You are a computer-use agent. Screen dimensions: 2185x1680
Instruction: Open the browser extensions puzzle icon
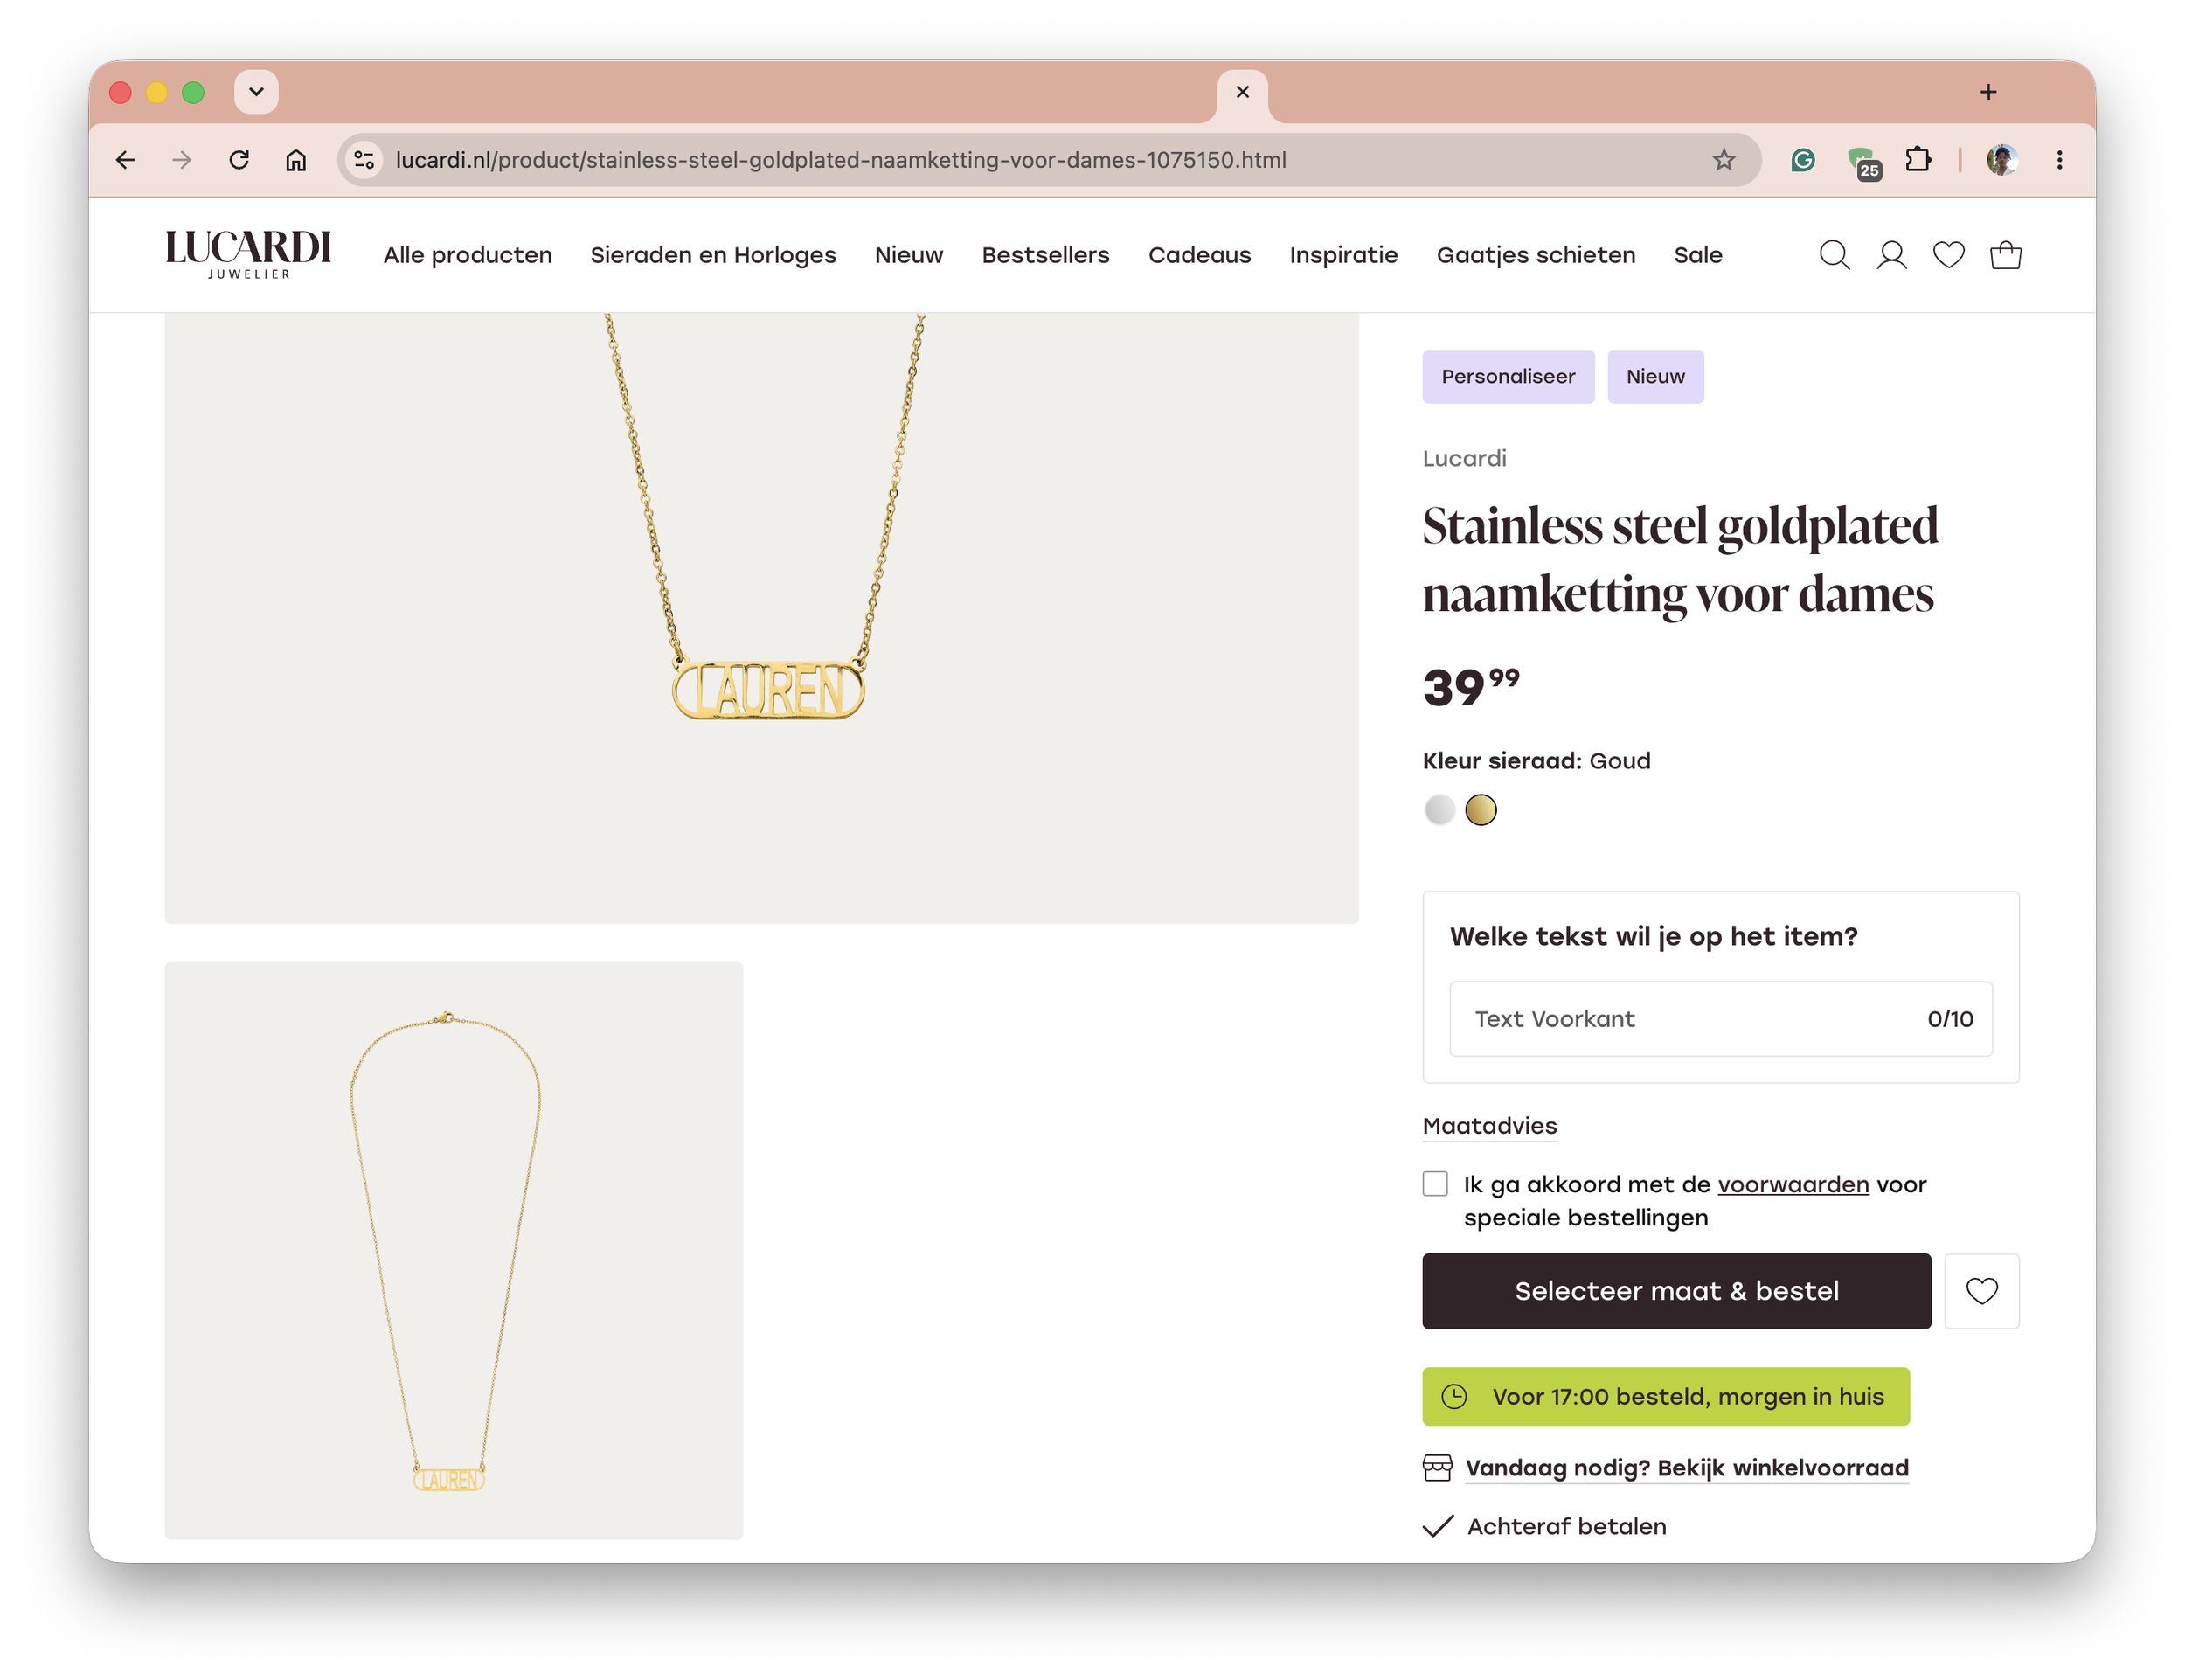point(1917,160)
